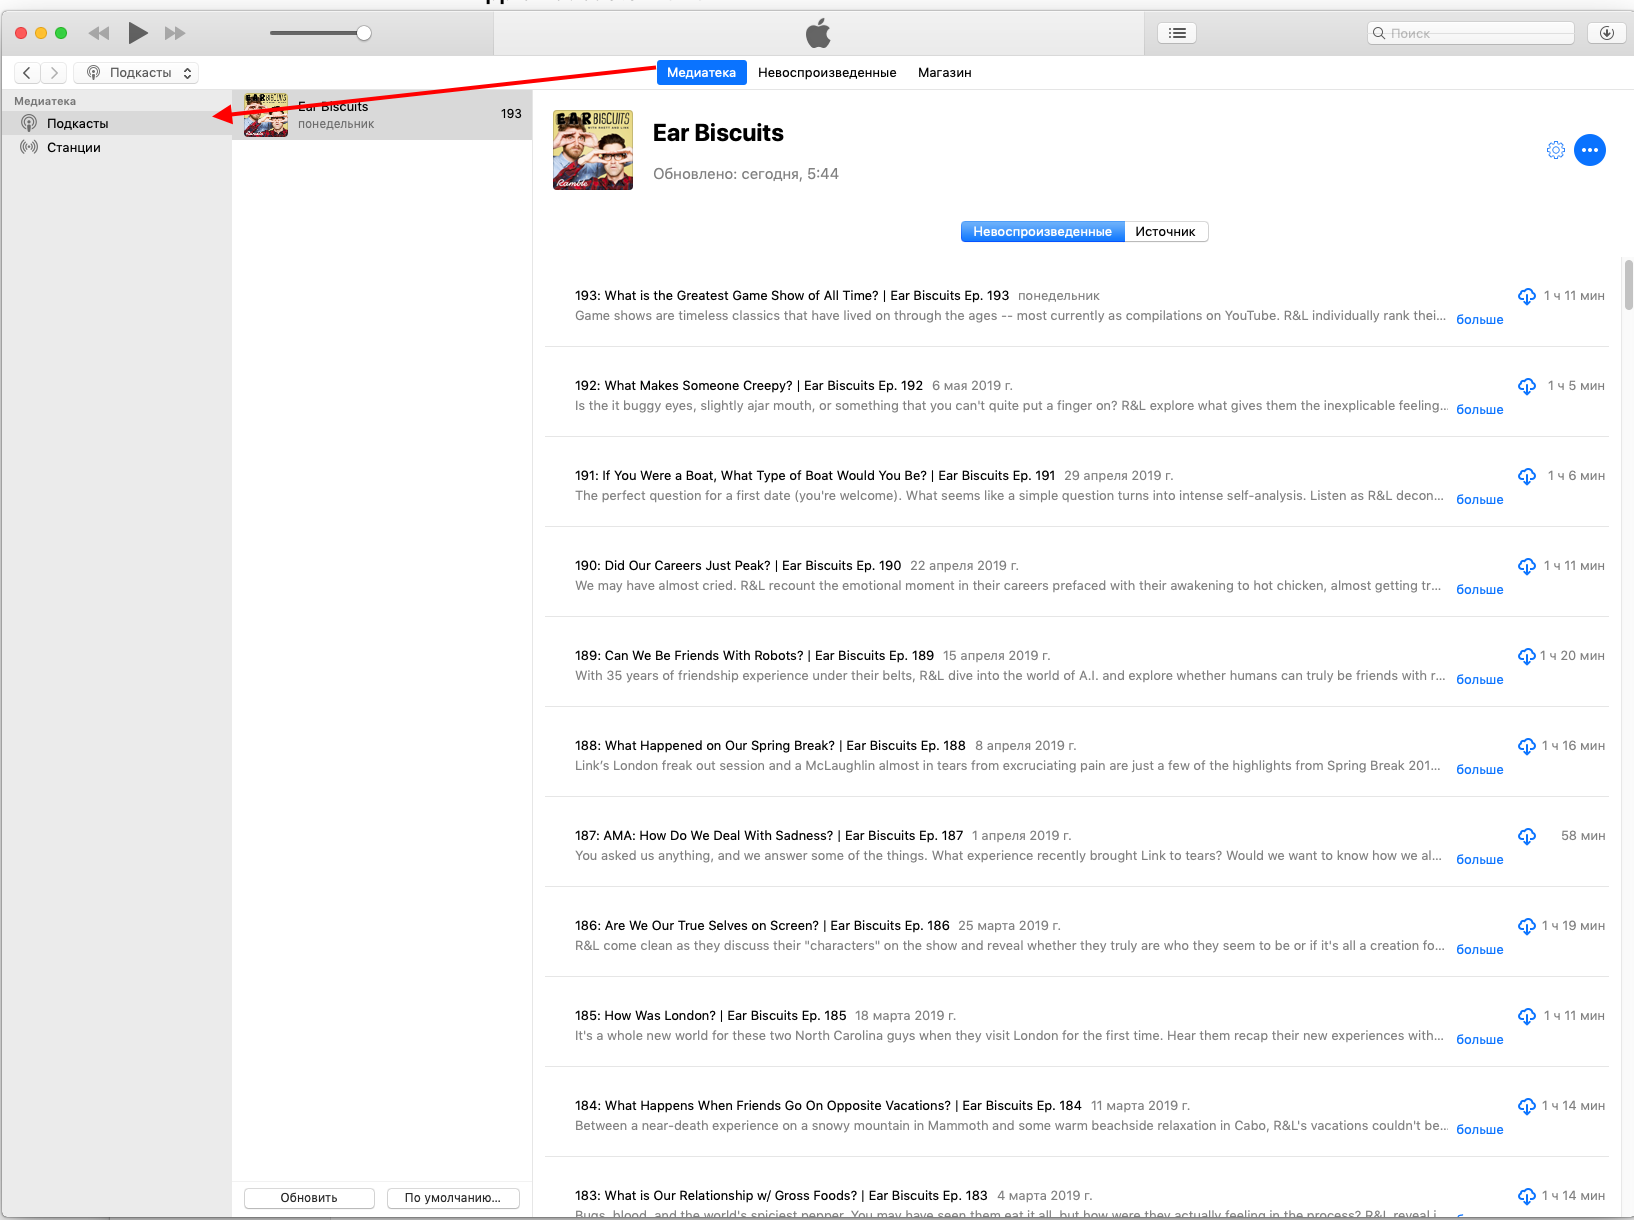This screenshot has height=1220, width=1634.
Task: Click the episode list vertical scrollbar
Action: 1628,285
